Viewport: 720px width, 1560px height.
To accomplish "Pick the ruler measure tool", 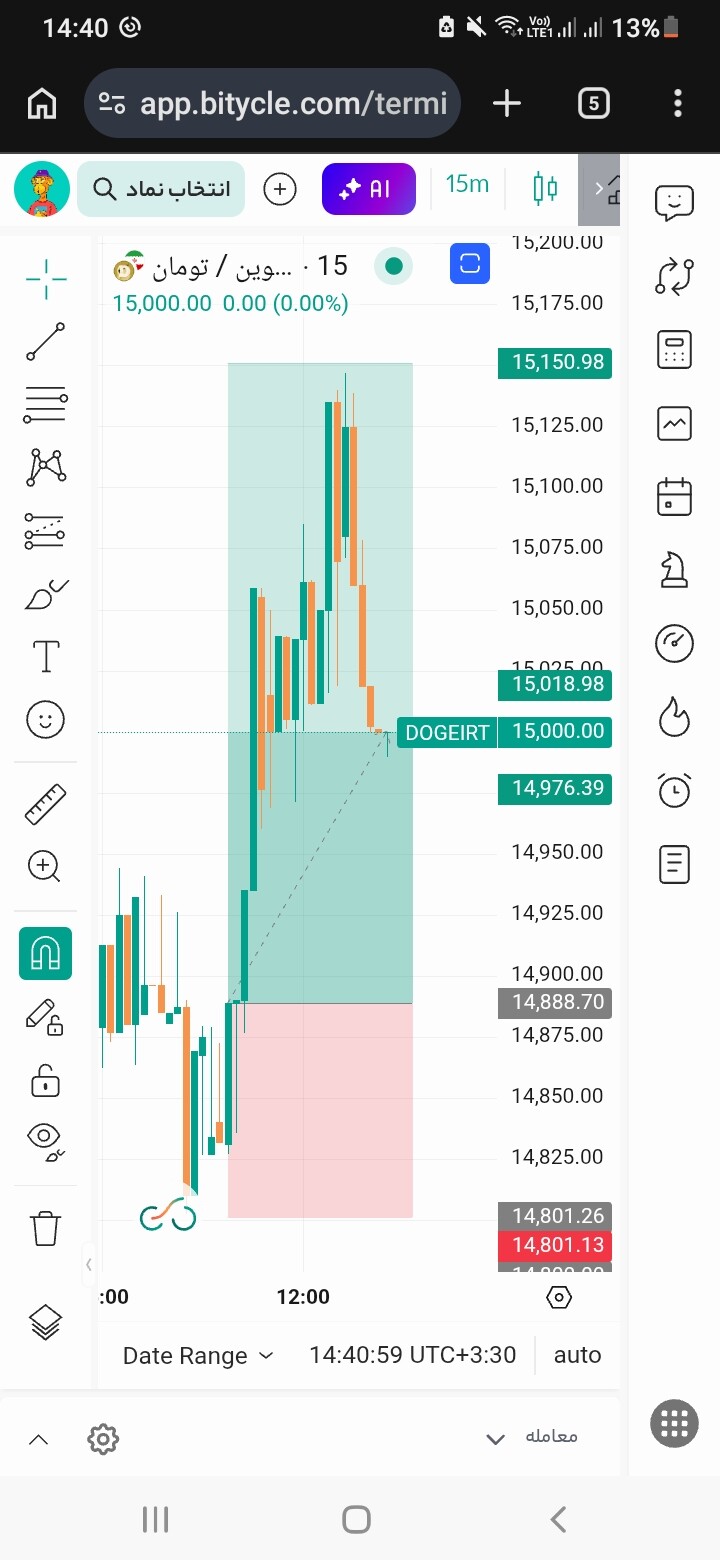I will 46,804.
